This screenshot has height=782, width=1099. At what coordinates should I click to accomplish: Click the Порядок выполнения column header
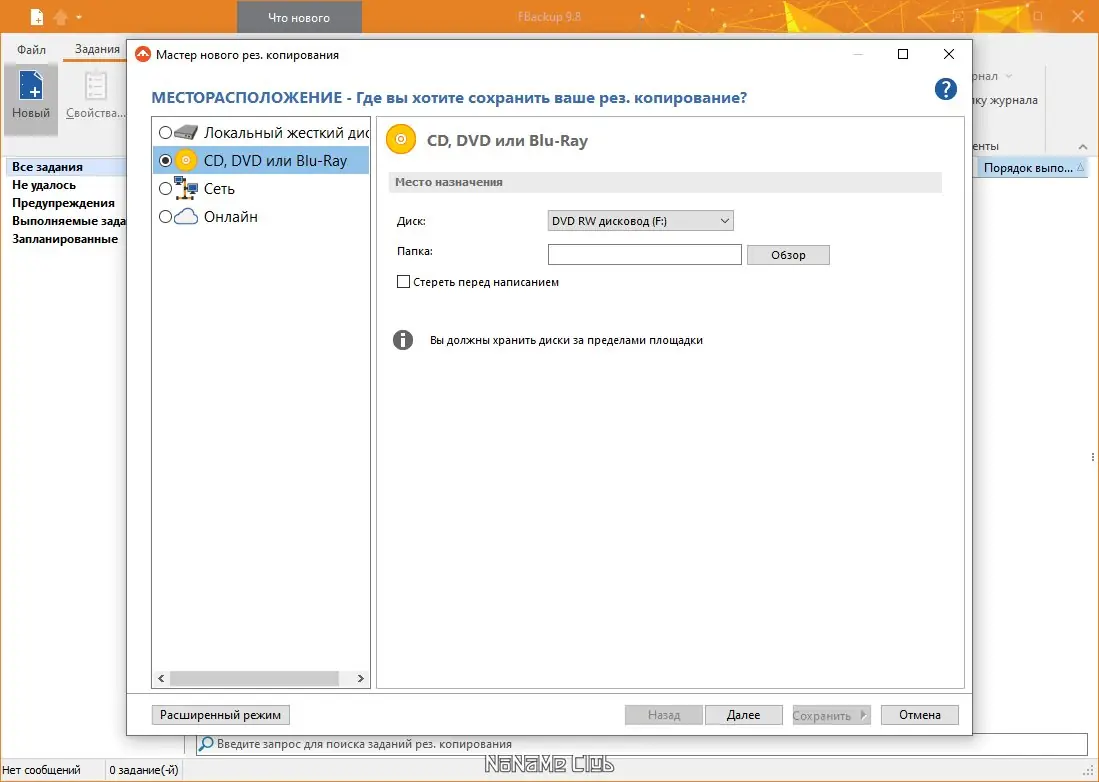tap(1032, 167)
